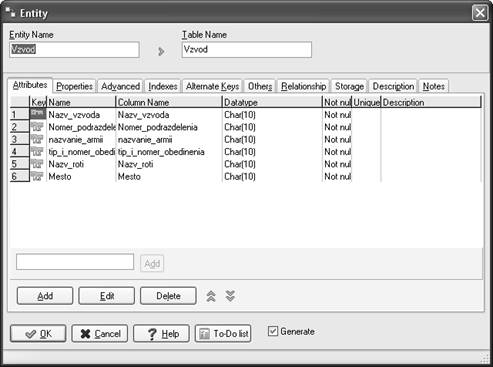Switch to the Properties tab
493x367 pixels.
74,86
